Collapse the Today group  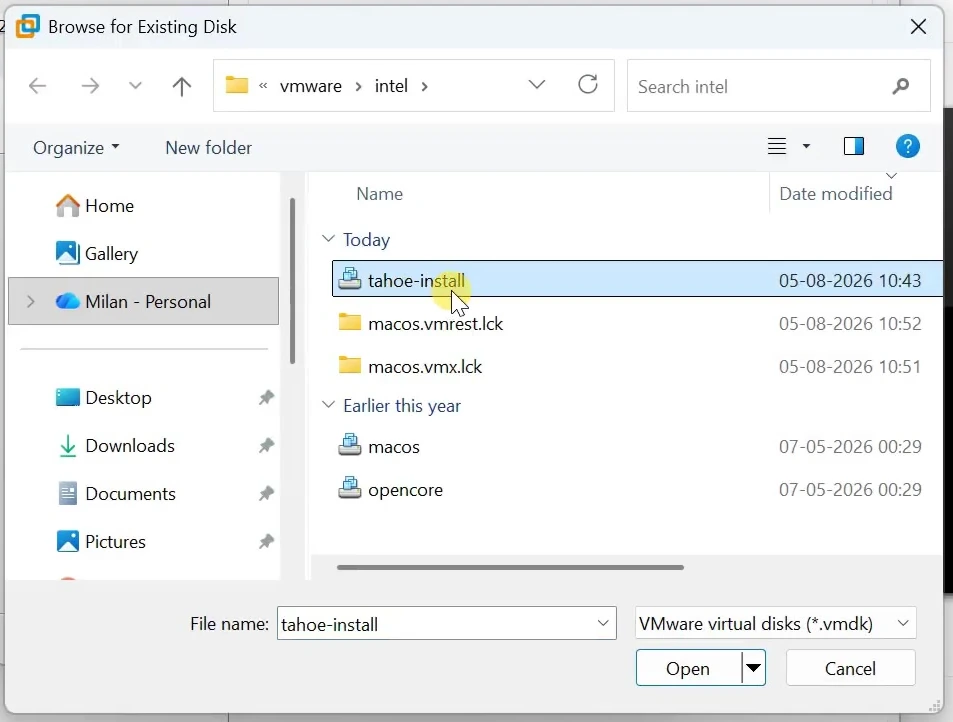click(x=328, y=239)
